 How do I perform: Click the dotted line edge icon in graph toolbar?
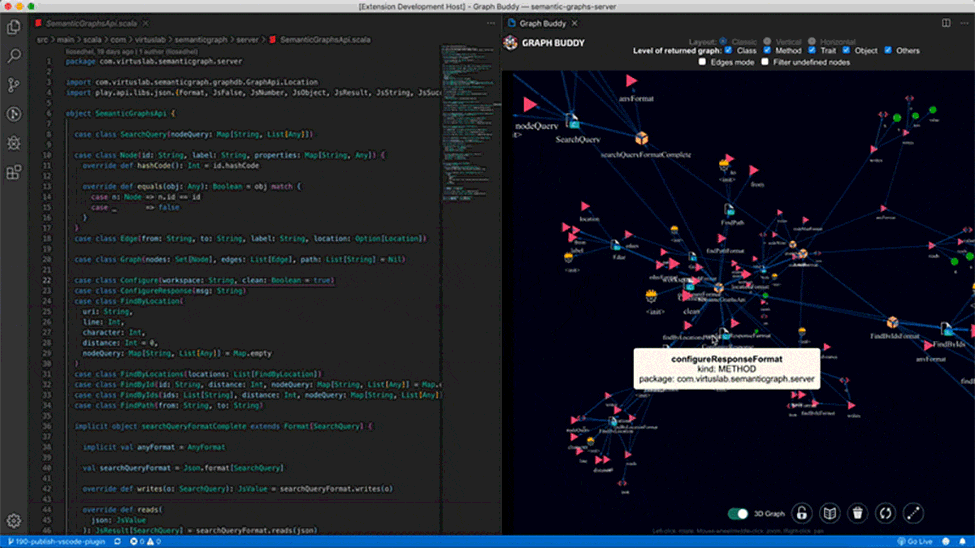[x=913, y=513]
